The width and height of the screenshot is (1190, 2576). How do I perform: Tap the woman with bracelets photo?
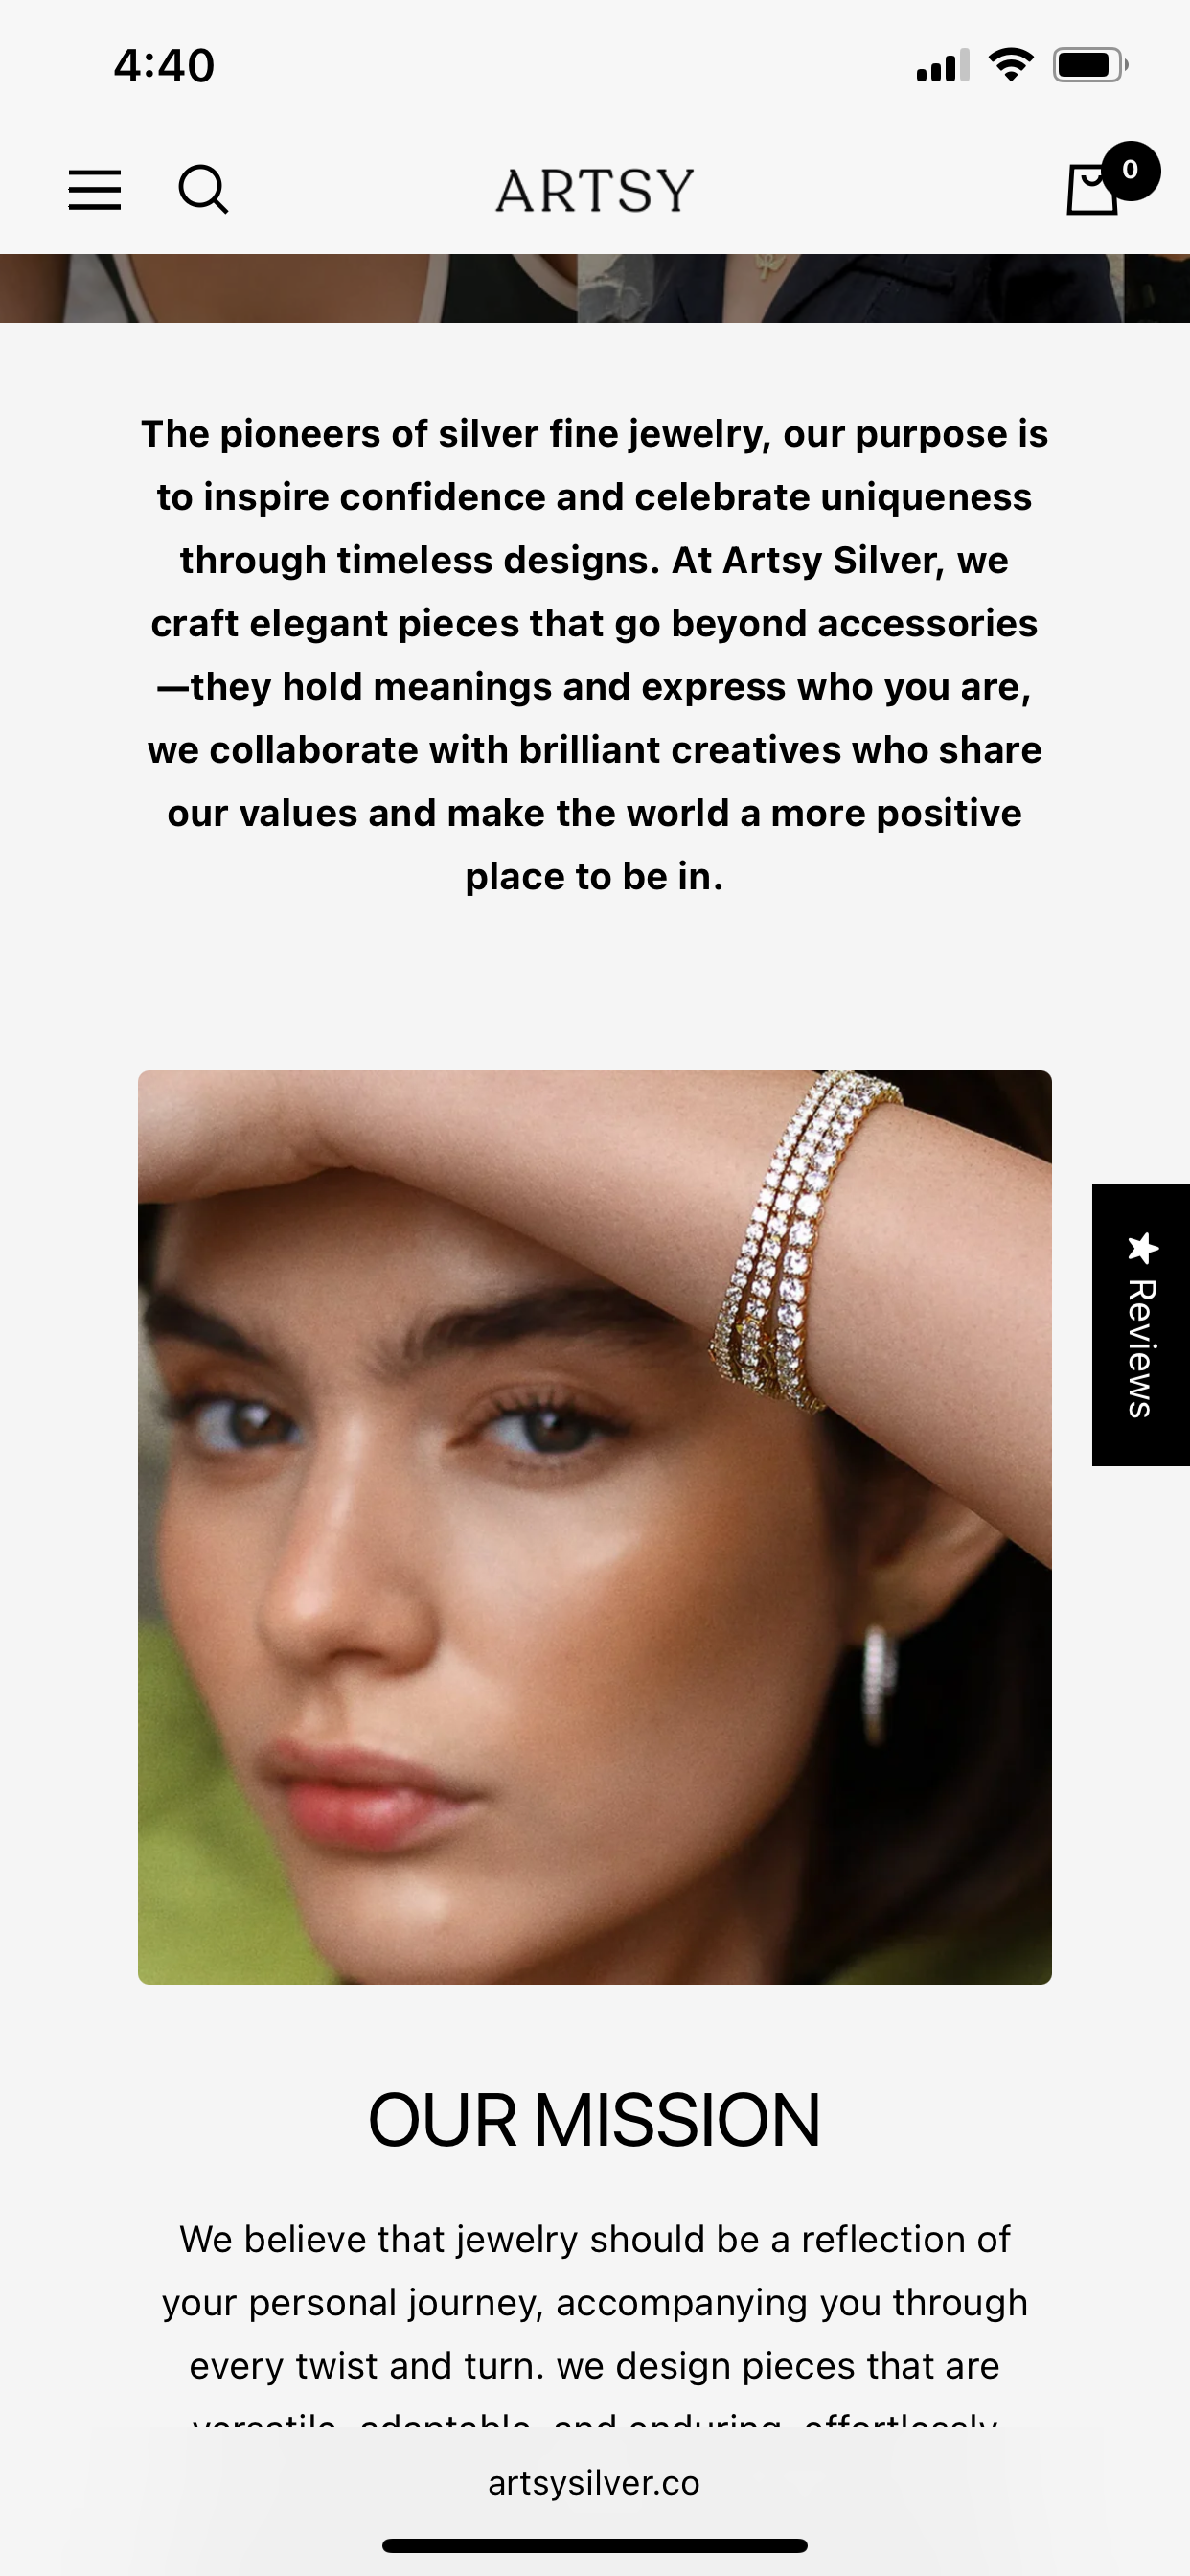click(595, 1527)
